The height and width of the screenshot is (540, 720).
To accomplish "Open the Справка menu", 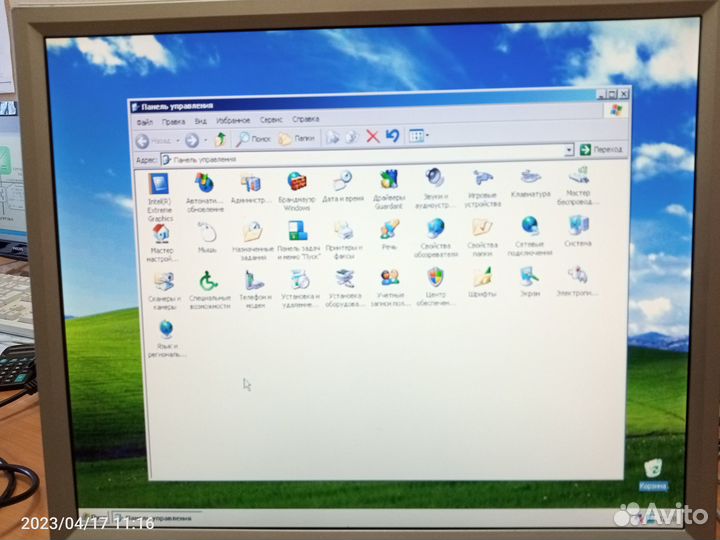I will tap(306, 119).
